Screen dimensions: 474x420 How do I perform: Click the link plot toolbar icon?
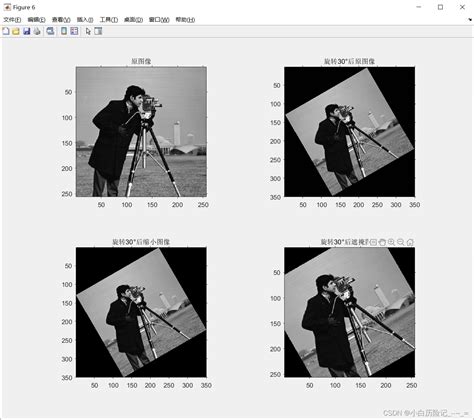coord(50,31)
